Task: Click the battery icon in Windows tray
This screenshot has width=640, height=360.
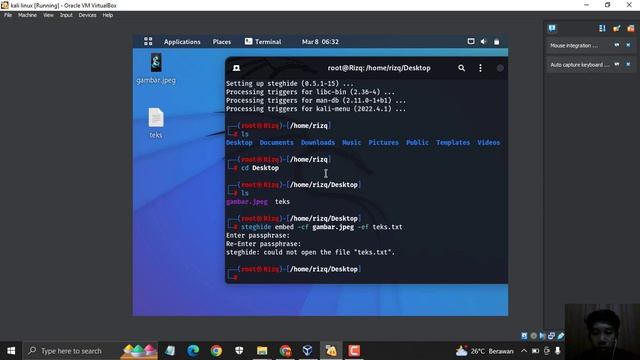Action: [x=535, y=351]
